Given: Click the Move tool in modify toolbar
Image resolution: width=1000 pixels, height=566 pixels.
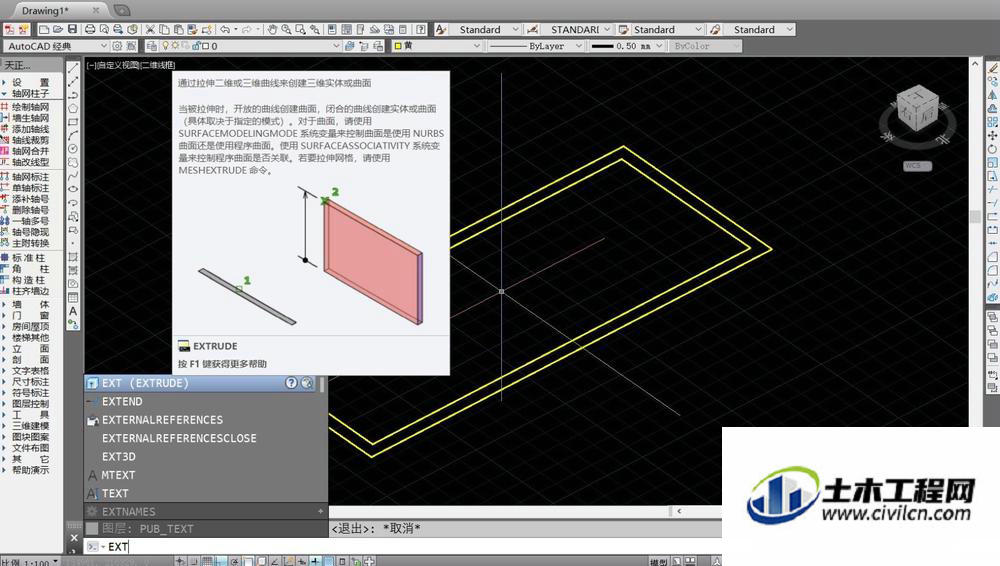Looking at the screenshot, I should pyautogui.click(x=992, y=135).
